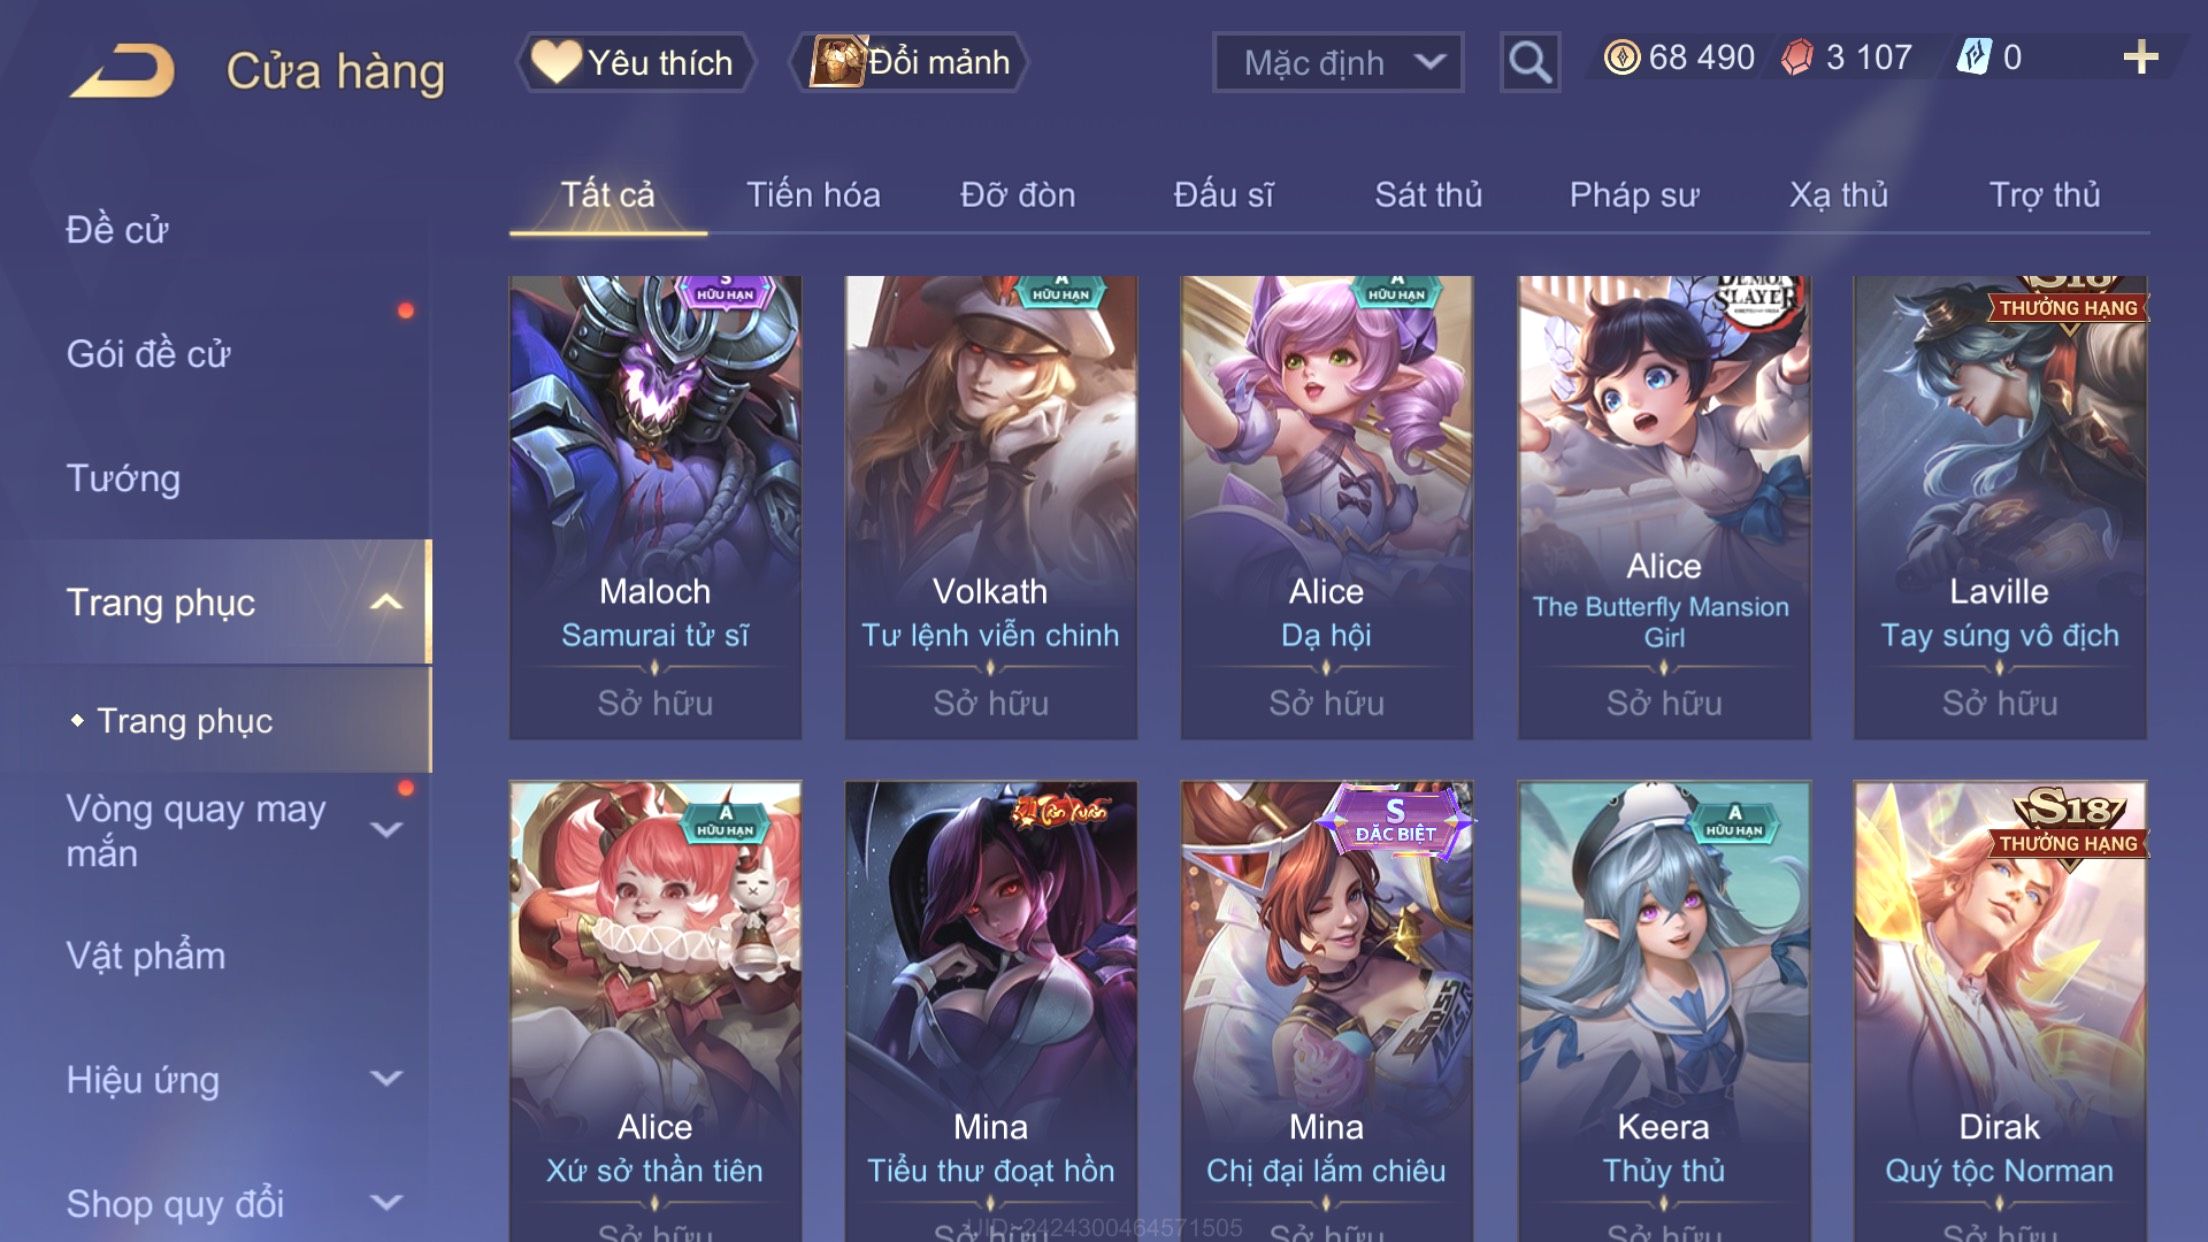Open Gói đề cử in sidebar
Screen dimensions: 2208x1242
[148, 354]
